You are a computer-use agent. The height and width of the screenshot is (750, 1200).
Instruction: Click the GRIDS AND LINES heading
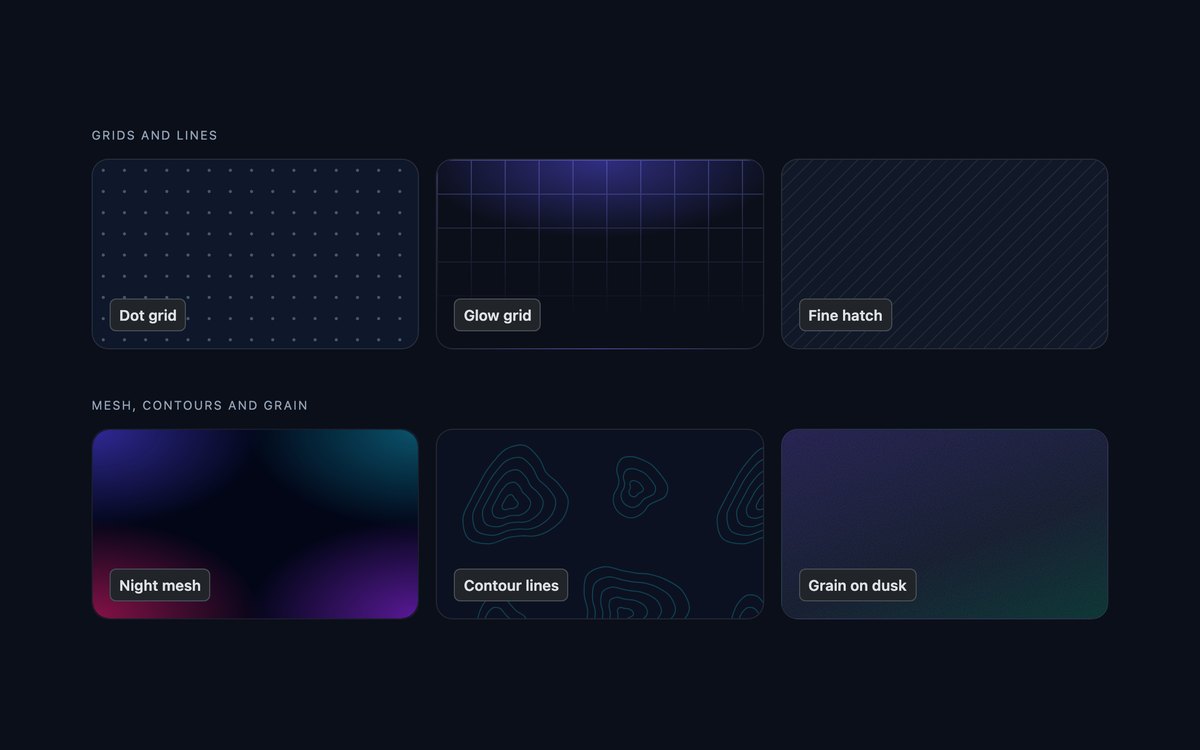point(154,135)
